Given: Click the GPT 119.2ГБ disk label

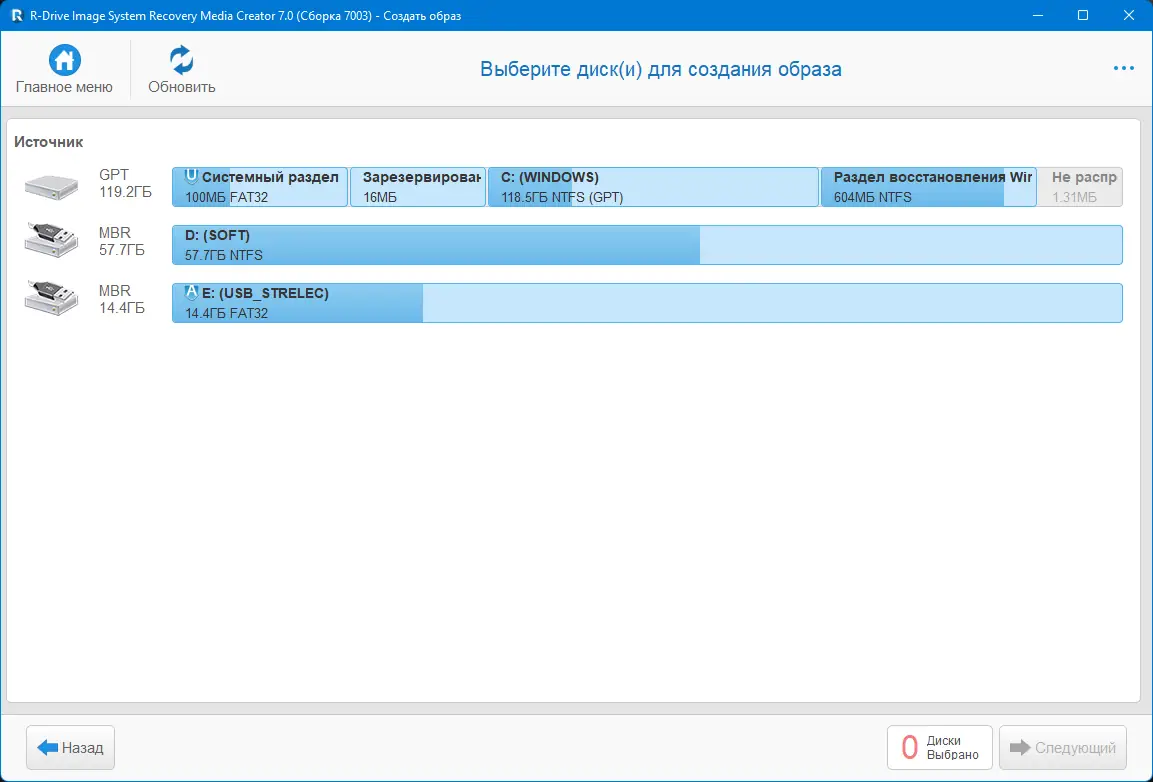Looking at the screenshot, I should 125,183.
